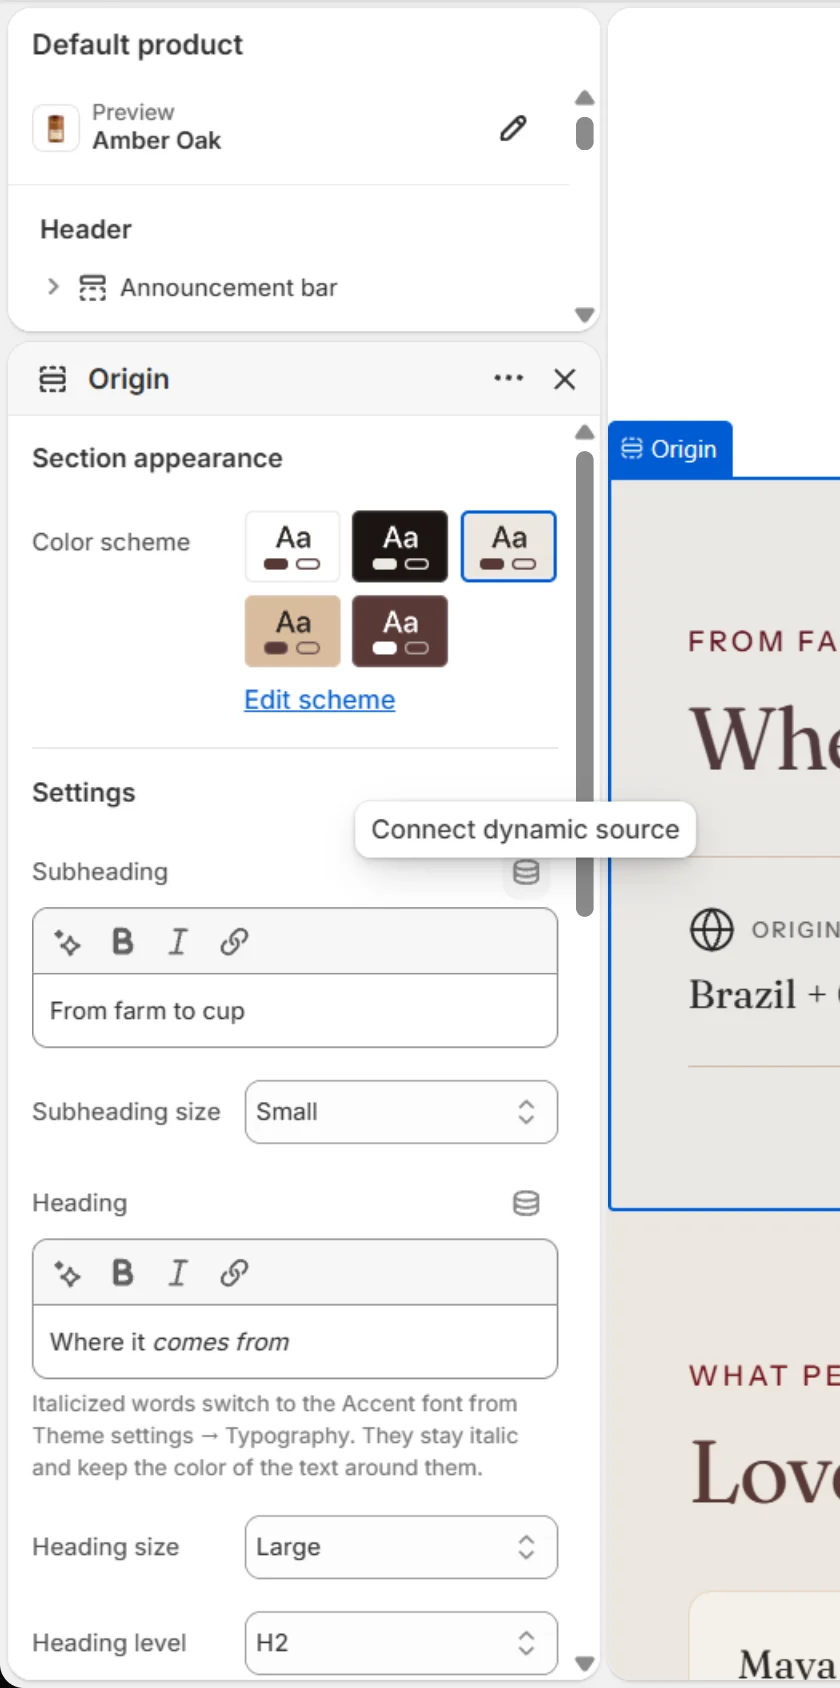Connect dynamic source for Heading
Viewport: 840px width, 1688px height.
point(526,1203)
